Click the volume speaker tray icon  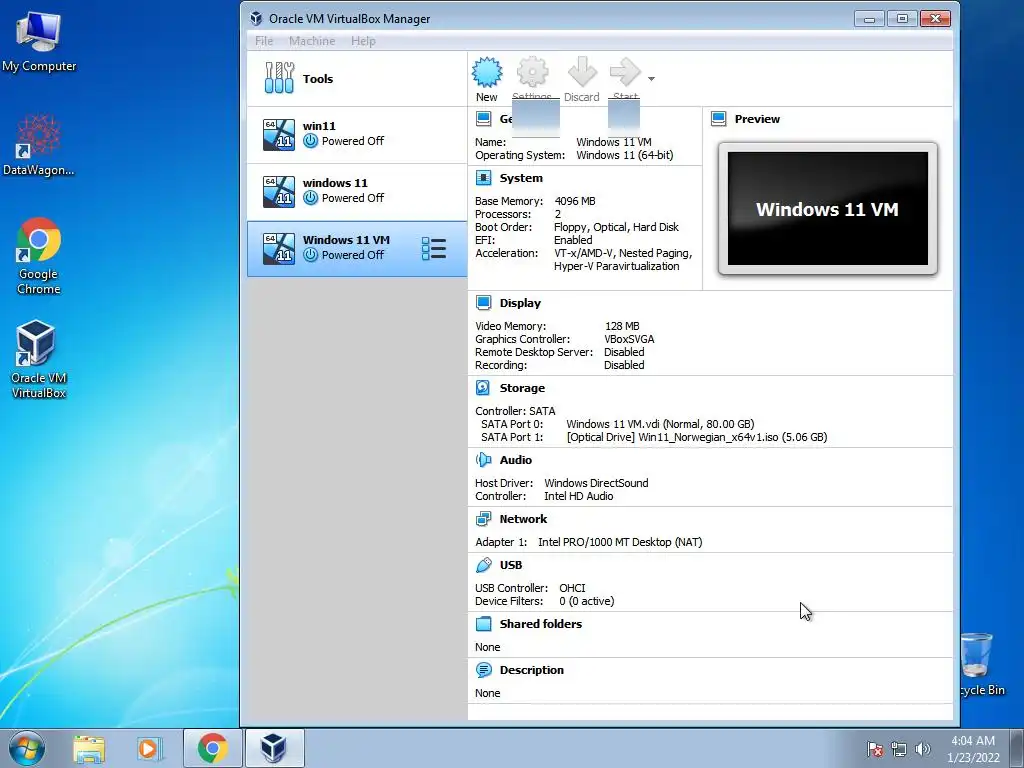tap(923, 749)
